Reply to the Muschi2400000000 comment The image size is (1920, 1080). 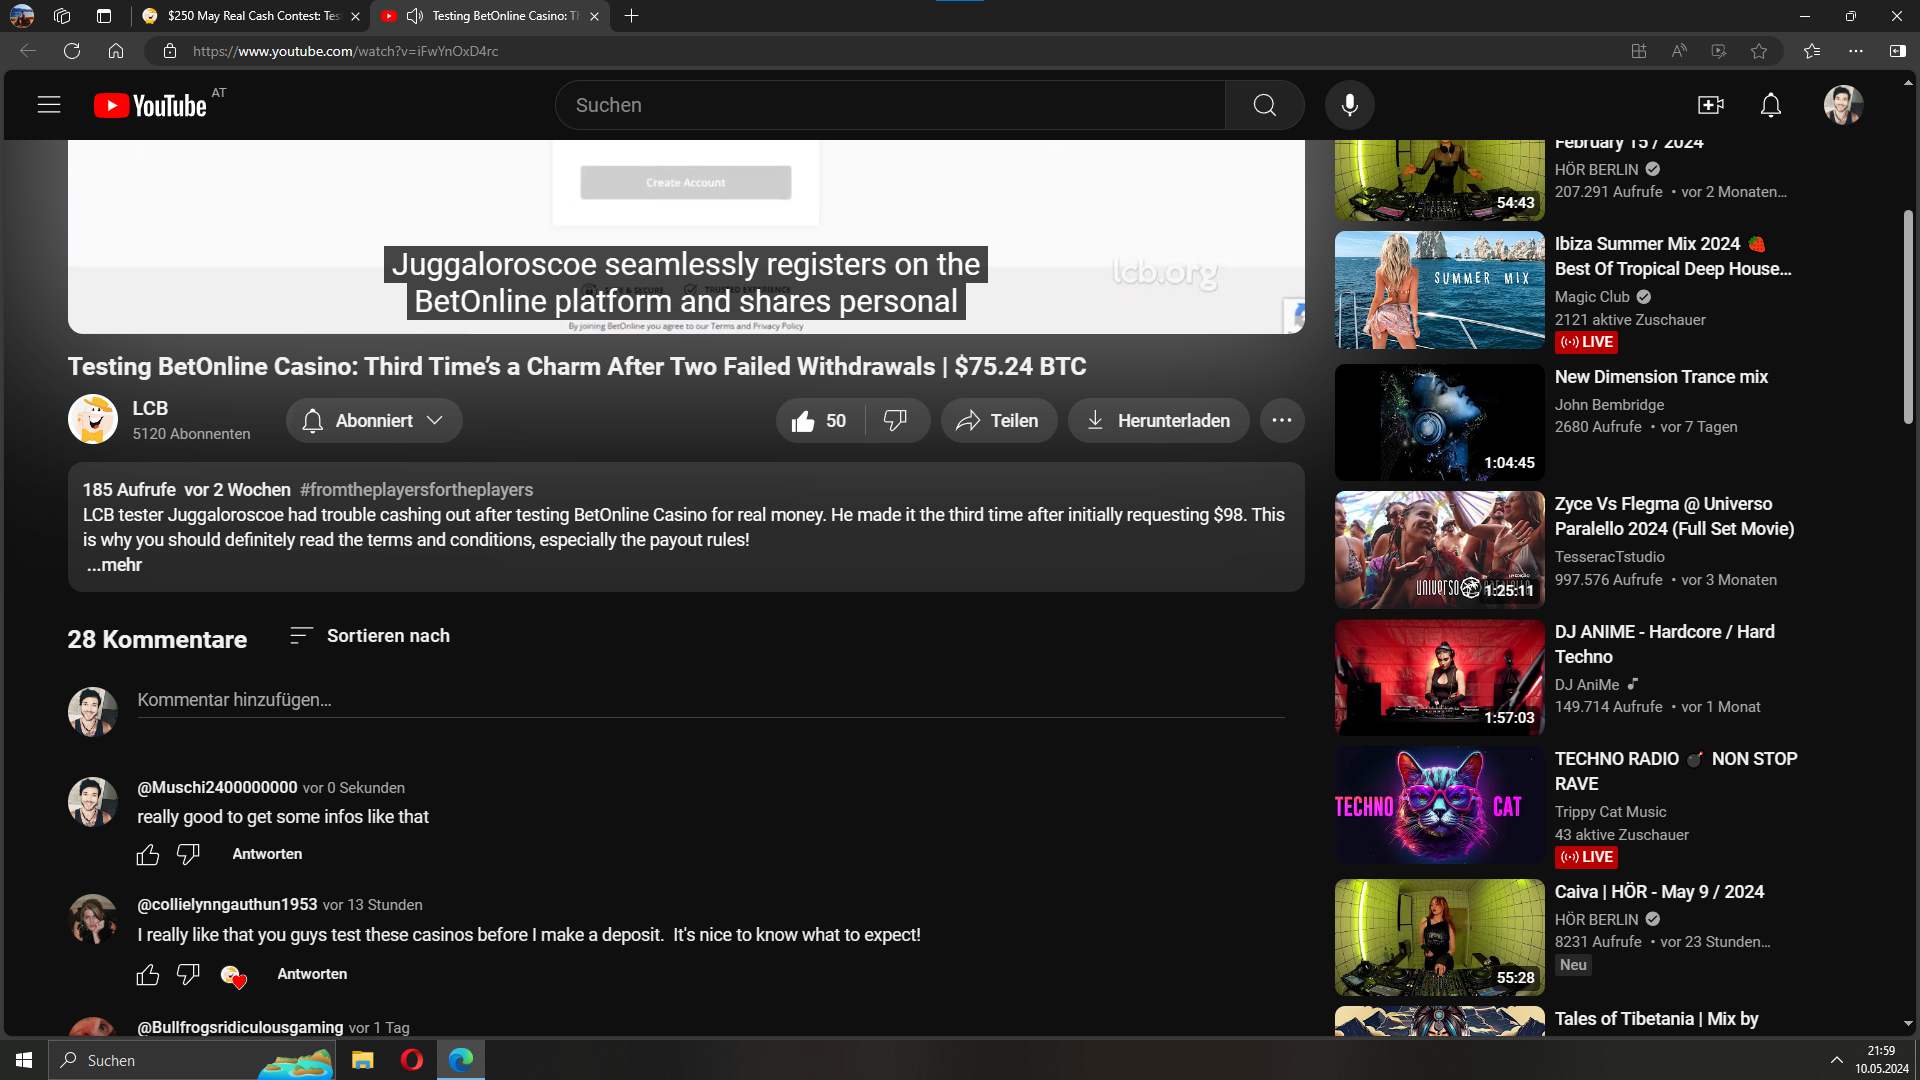267,854
